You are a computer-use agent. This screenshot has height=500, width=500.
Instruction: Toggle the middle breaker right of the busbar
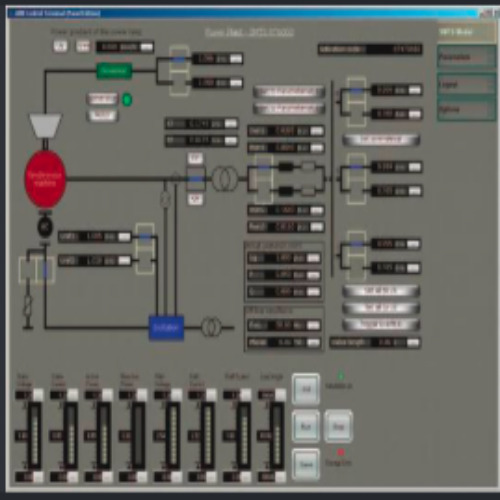point(356,179)
